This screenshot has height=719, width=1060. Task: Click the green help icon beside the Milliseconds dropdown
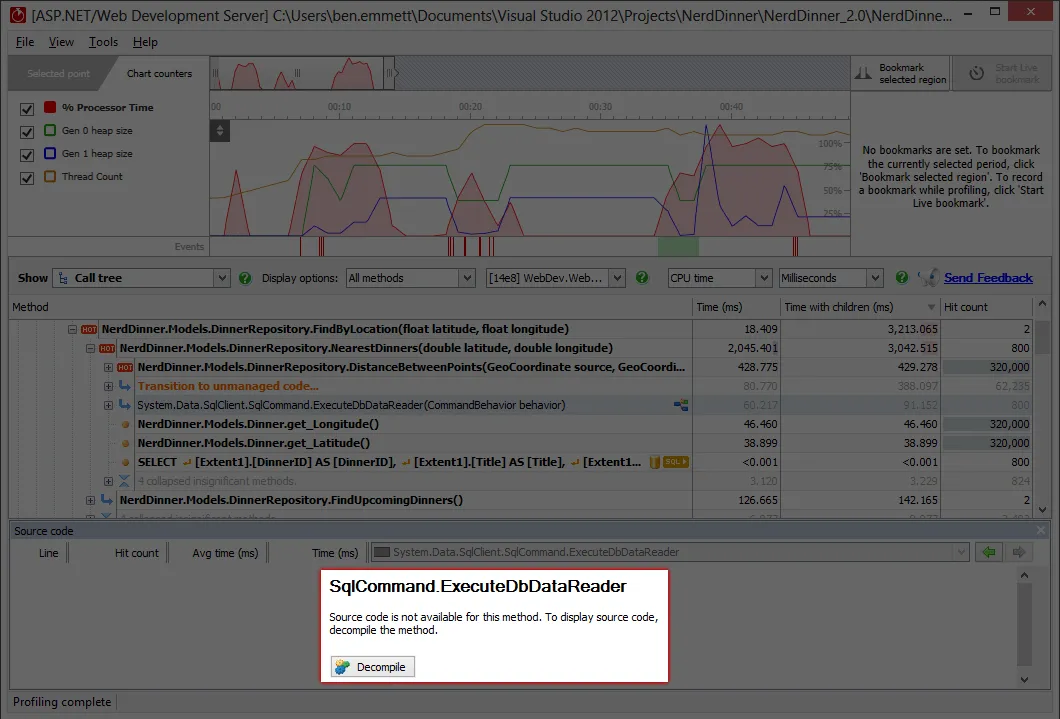[902, 278]
